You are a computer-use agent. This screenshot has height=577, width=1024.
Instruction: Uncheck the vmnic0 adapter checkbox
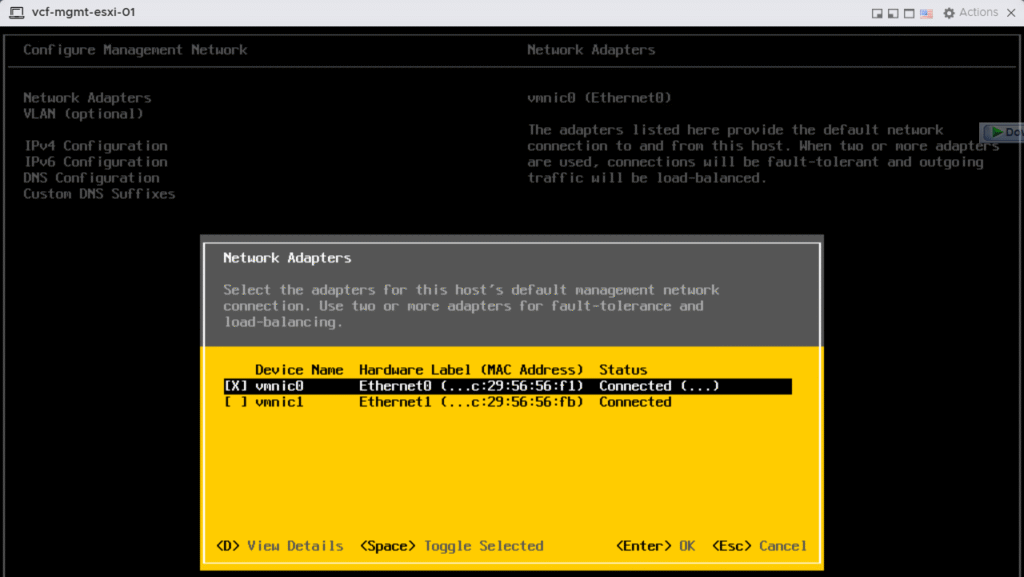235,386
